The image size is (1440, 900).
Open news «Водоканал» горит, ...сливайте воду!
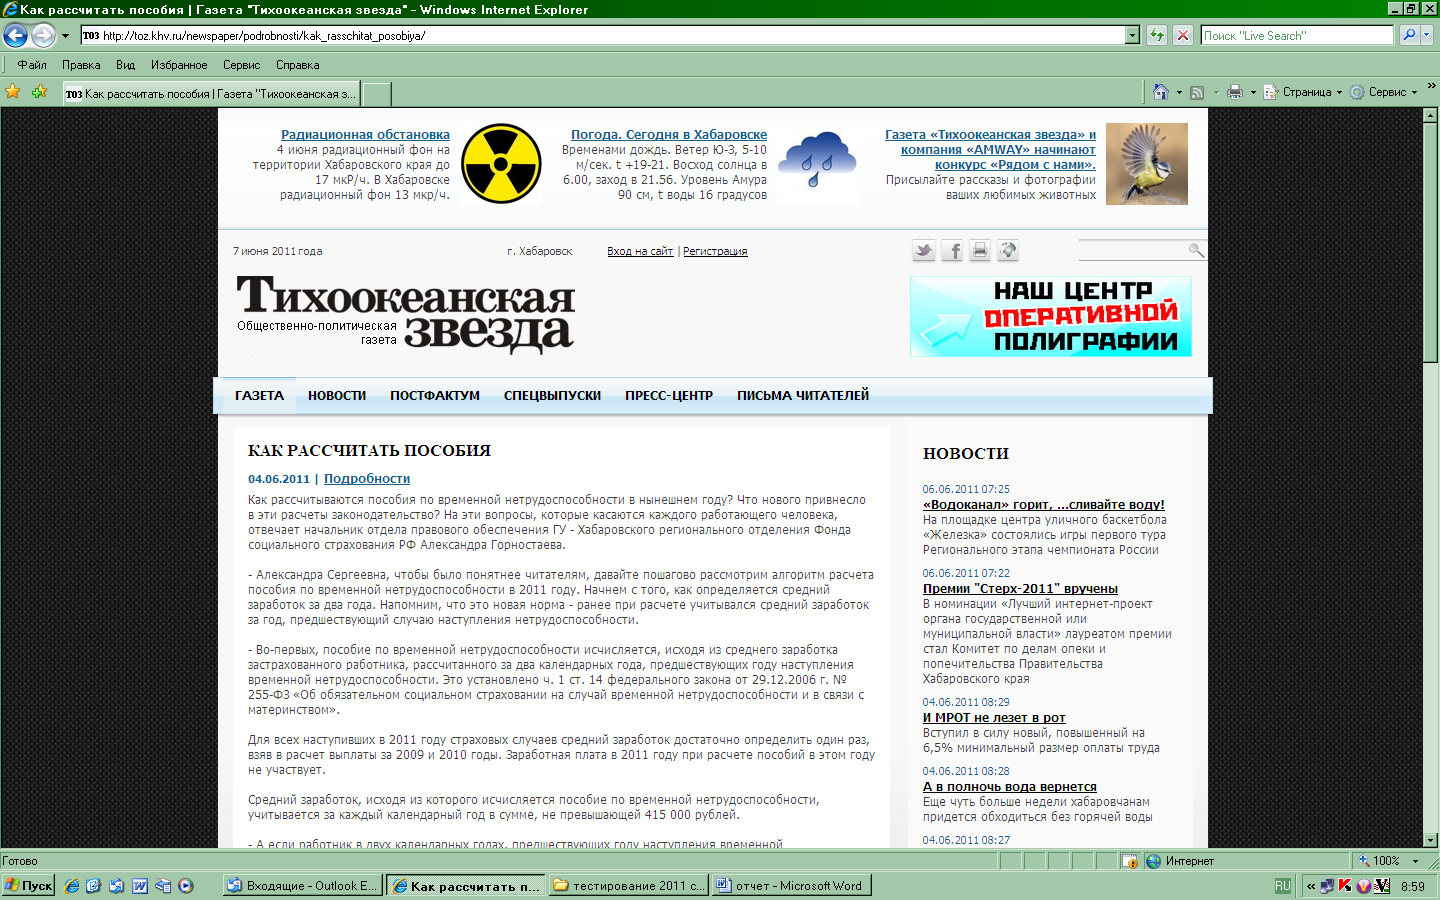1044,505
